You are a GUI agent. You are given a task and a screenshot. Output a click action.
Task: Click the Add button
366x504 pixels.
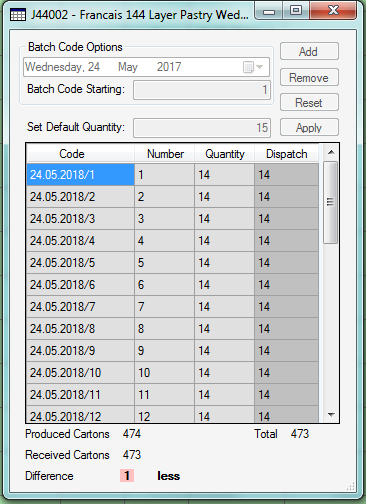(x=309, y=51)
